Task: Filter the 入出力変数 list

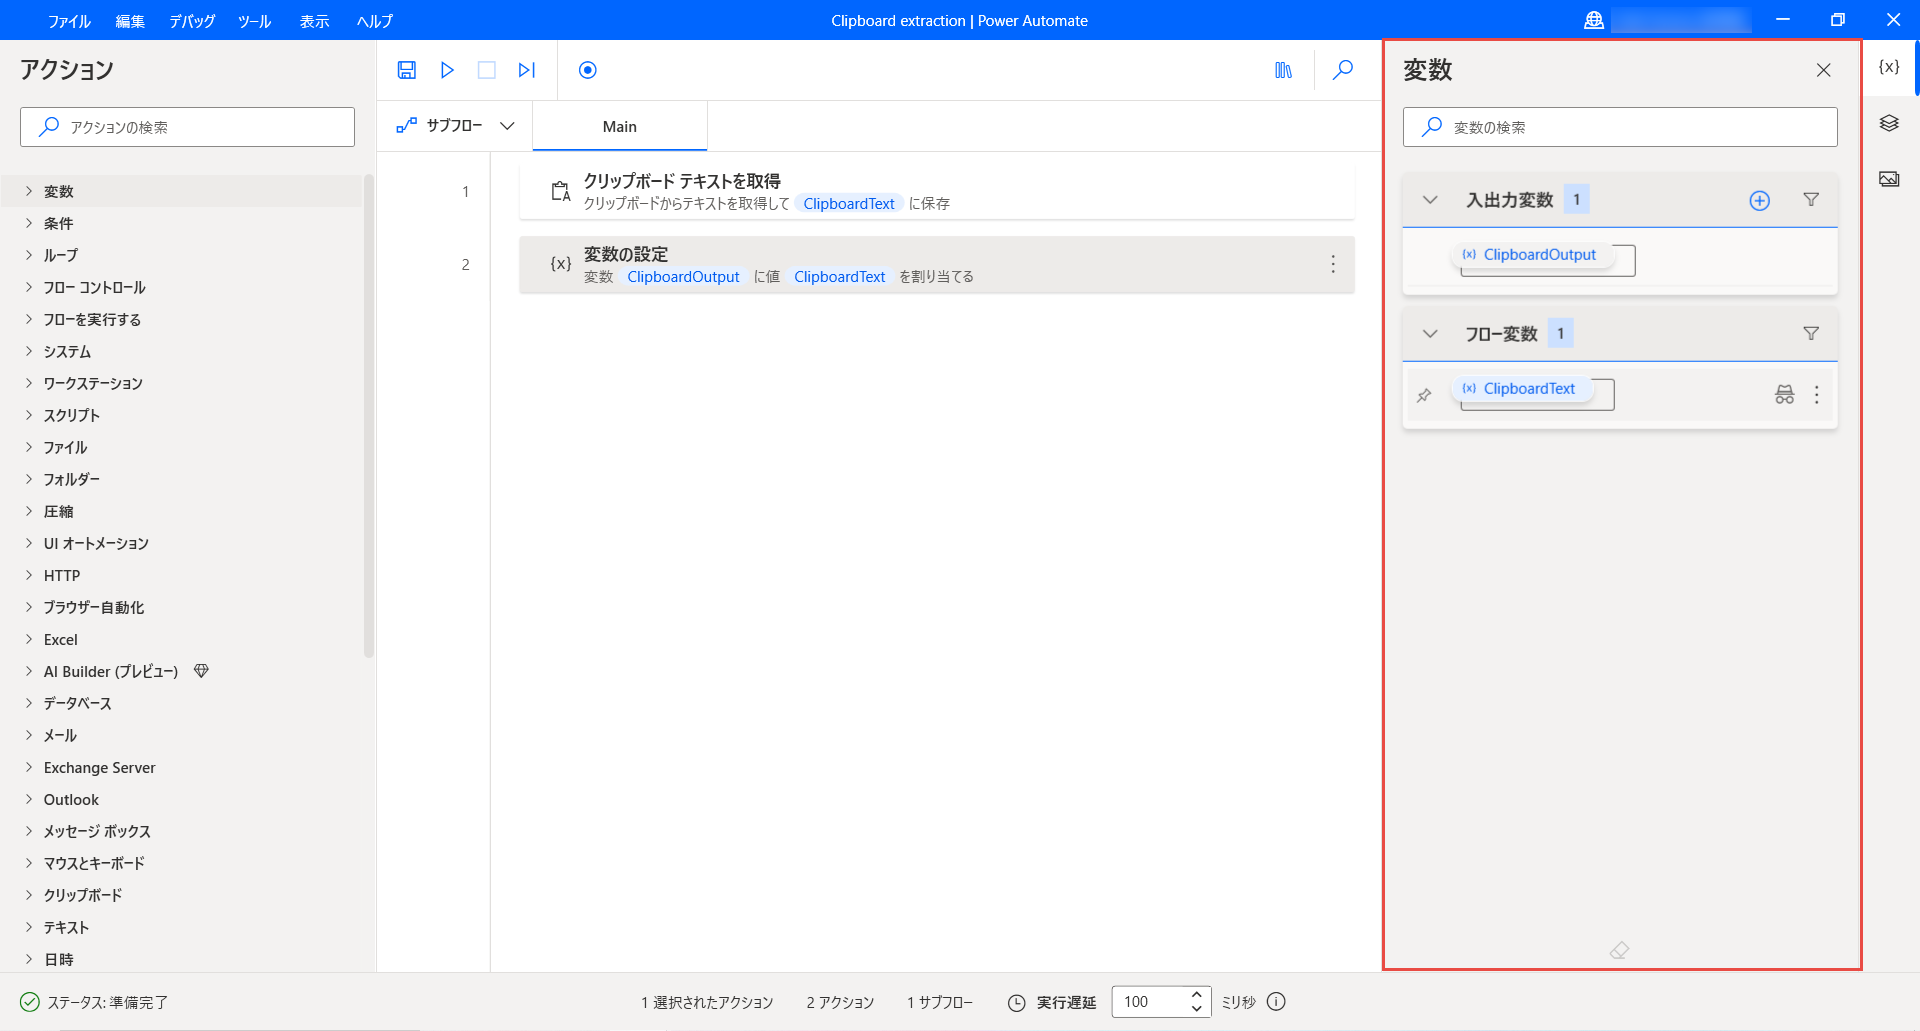Action: 1811,200
